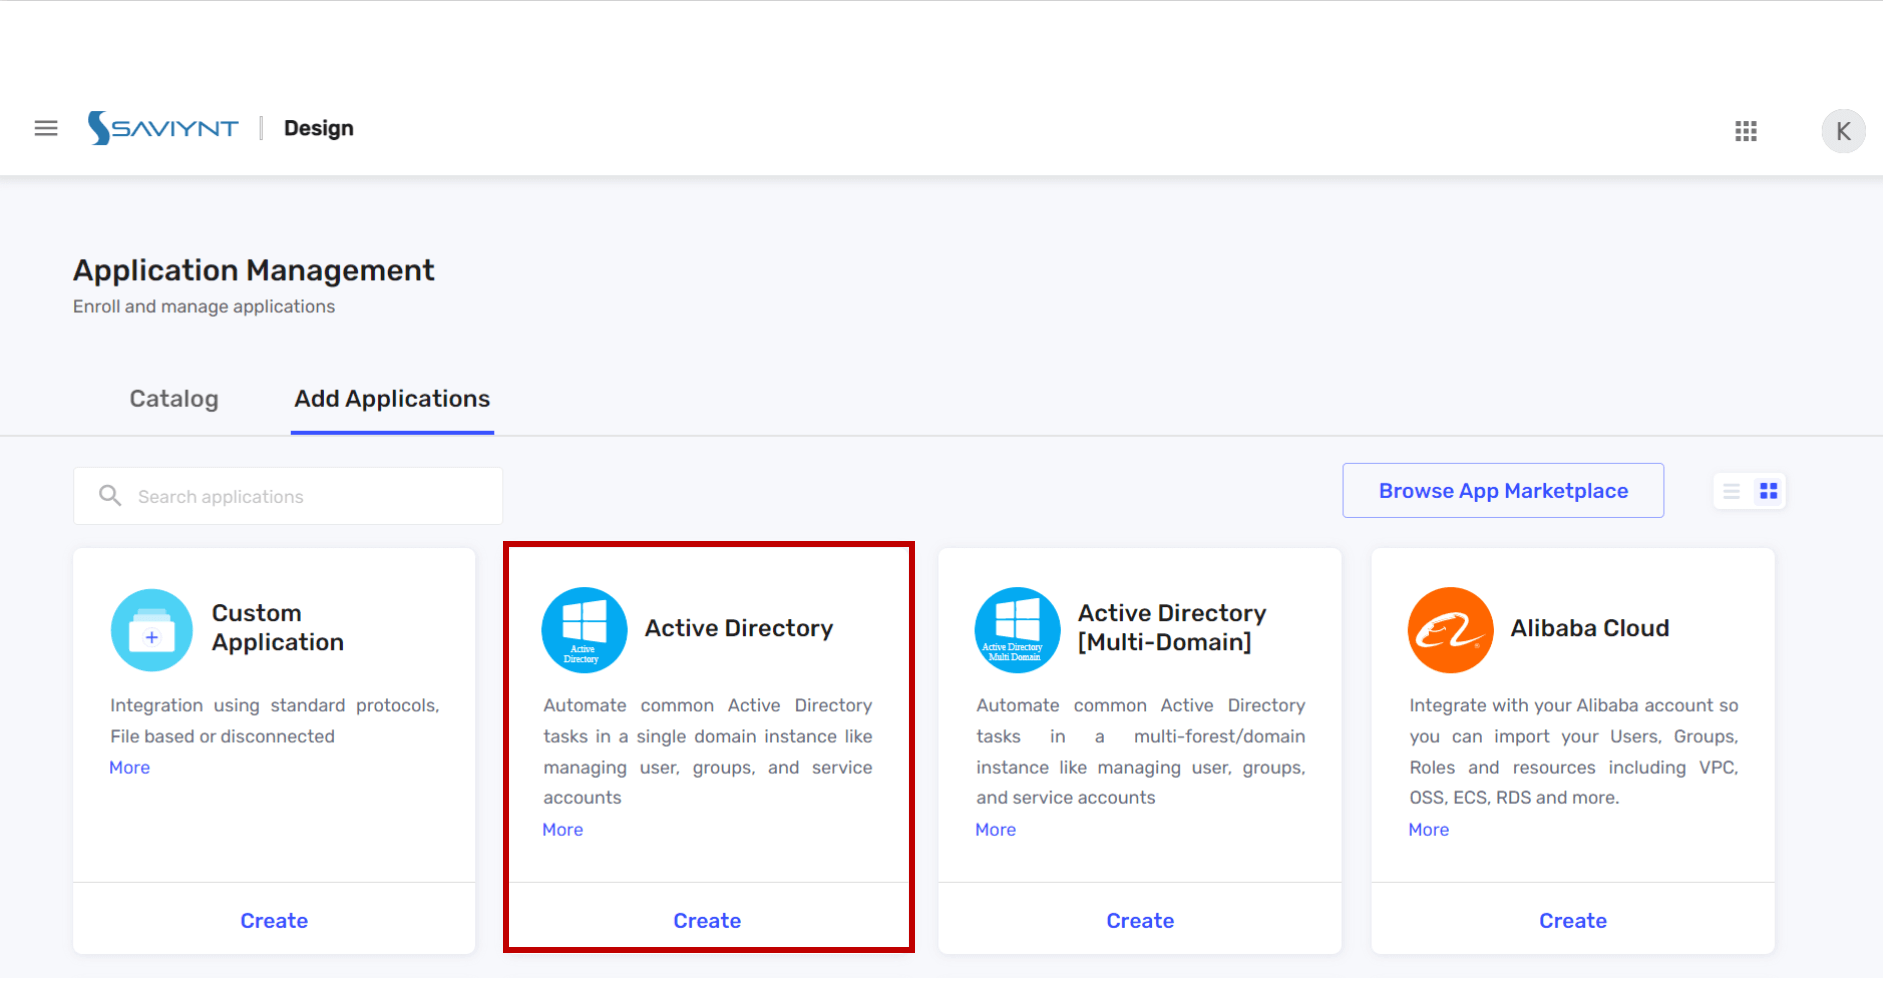
Task: Show More for Custom Application
Action: (130, 768)
